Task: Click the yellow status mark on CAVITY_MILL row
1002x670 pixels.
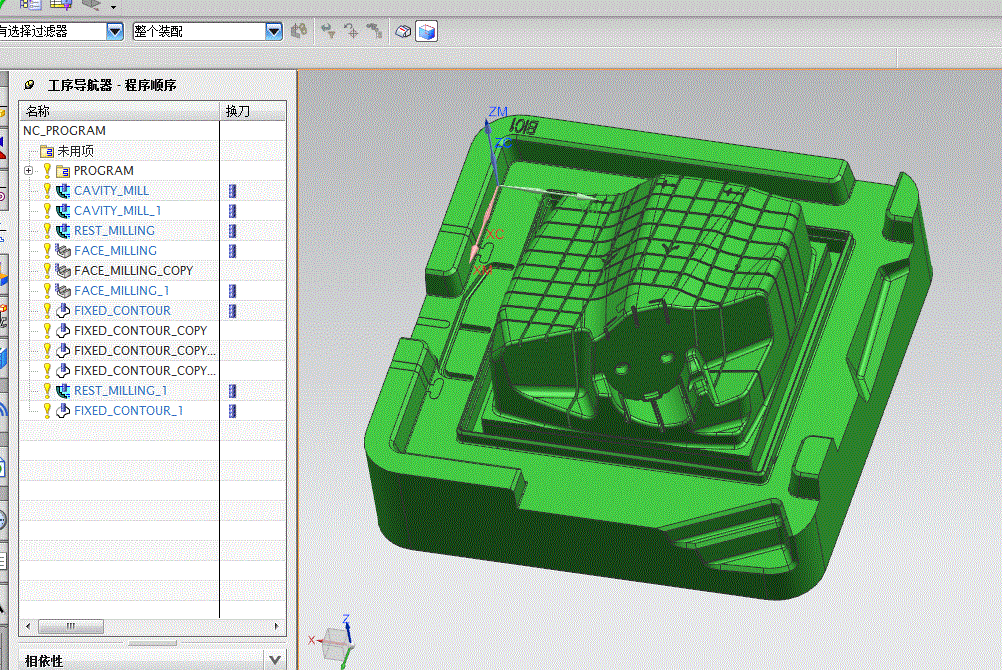Action: click(x=47, y=190)
